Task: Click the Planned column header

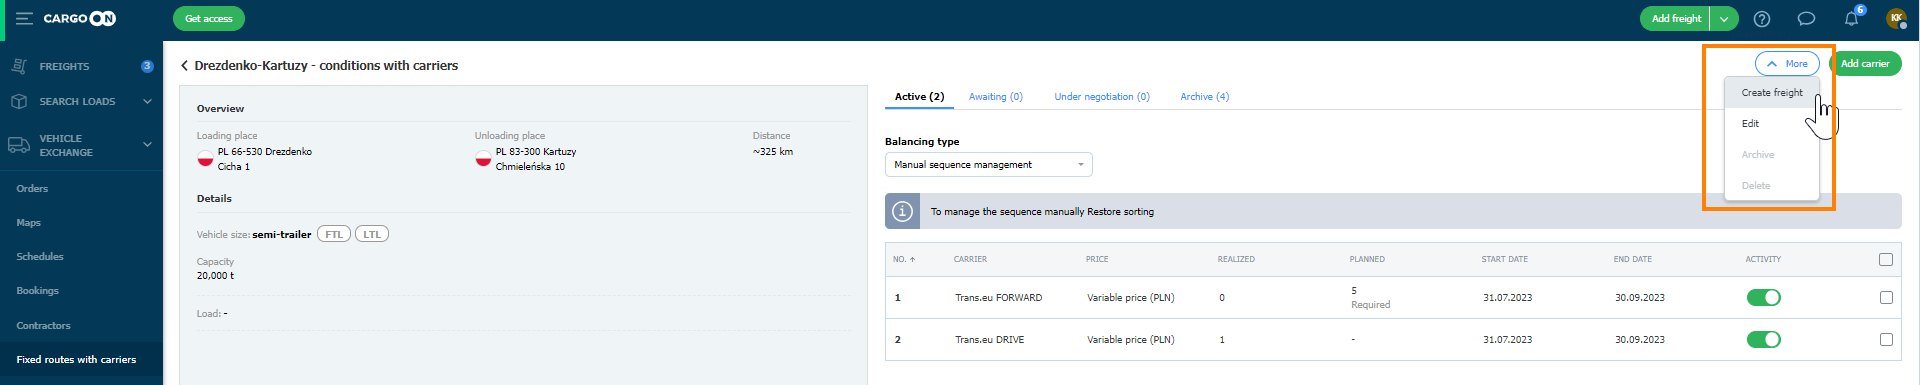Action: [x=1367, y=259]
